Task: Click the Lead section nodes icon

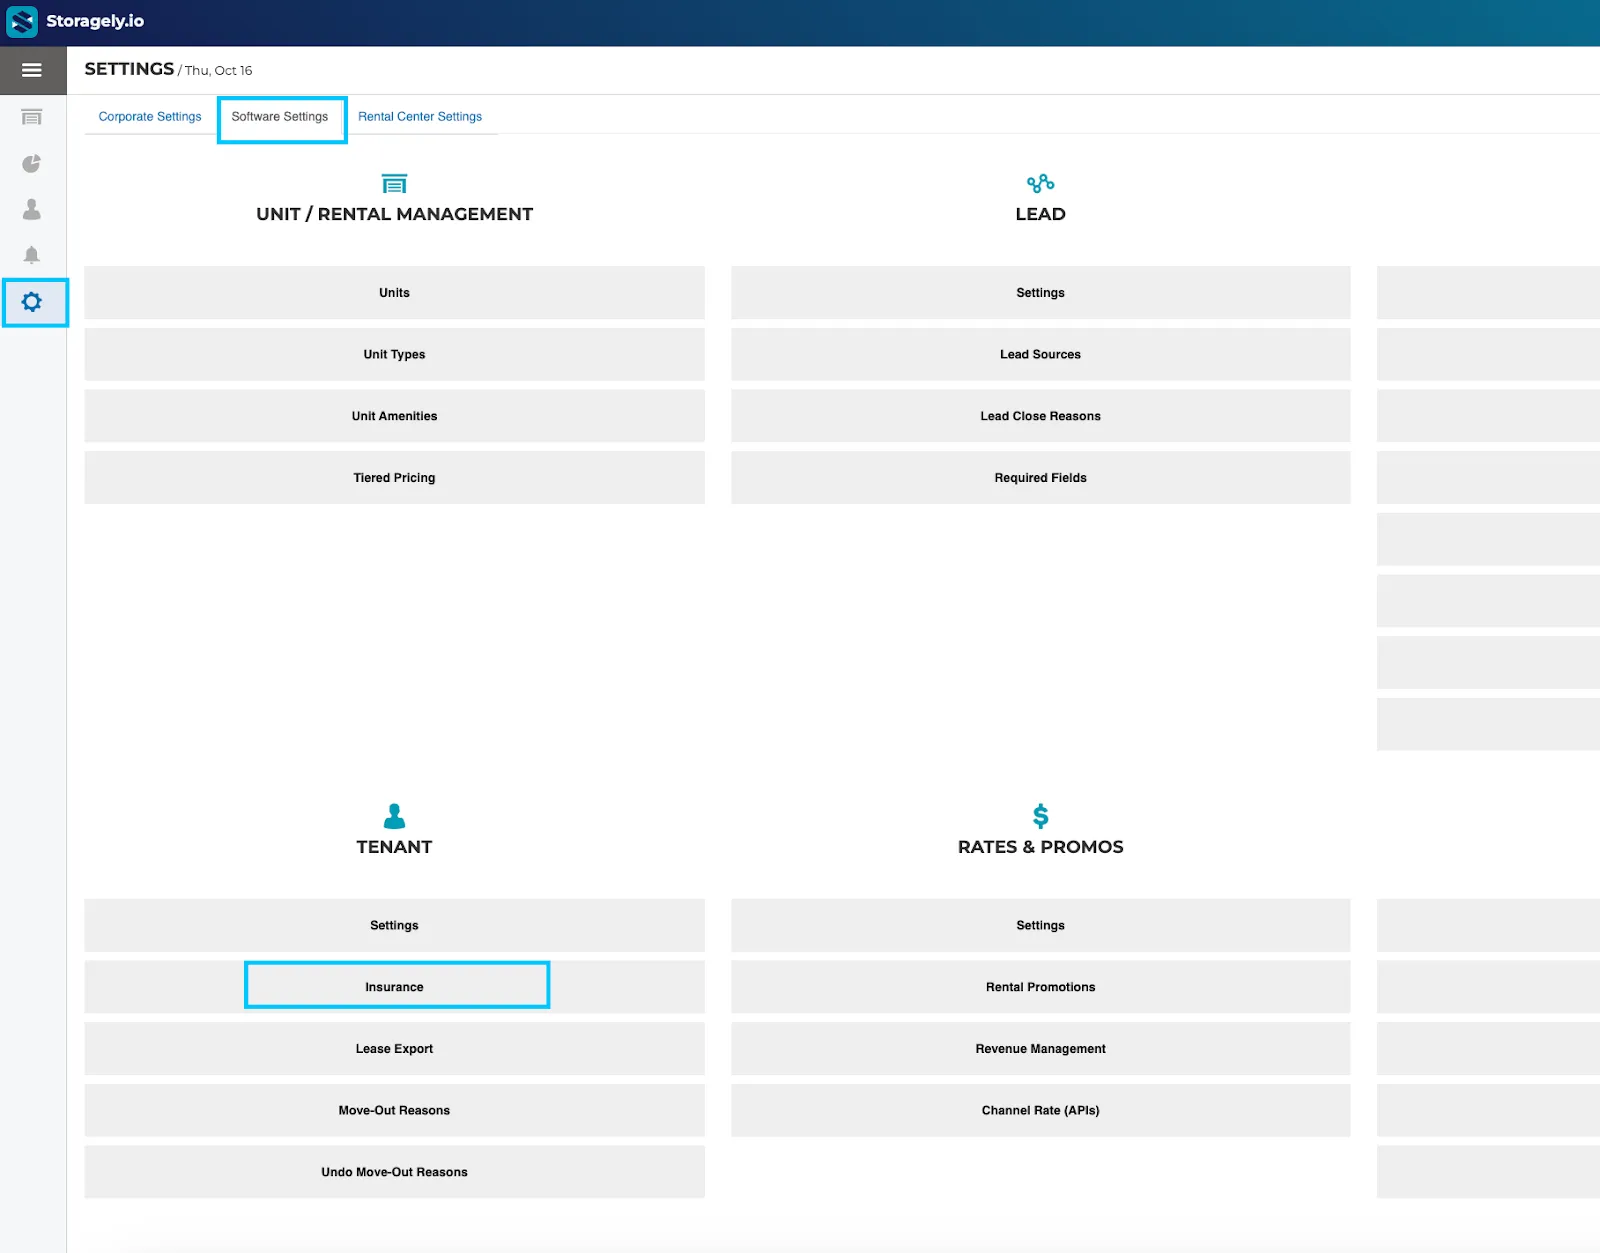Action: [1040, 184]
